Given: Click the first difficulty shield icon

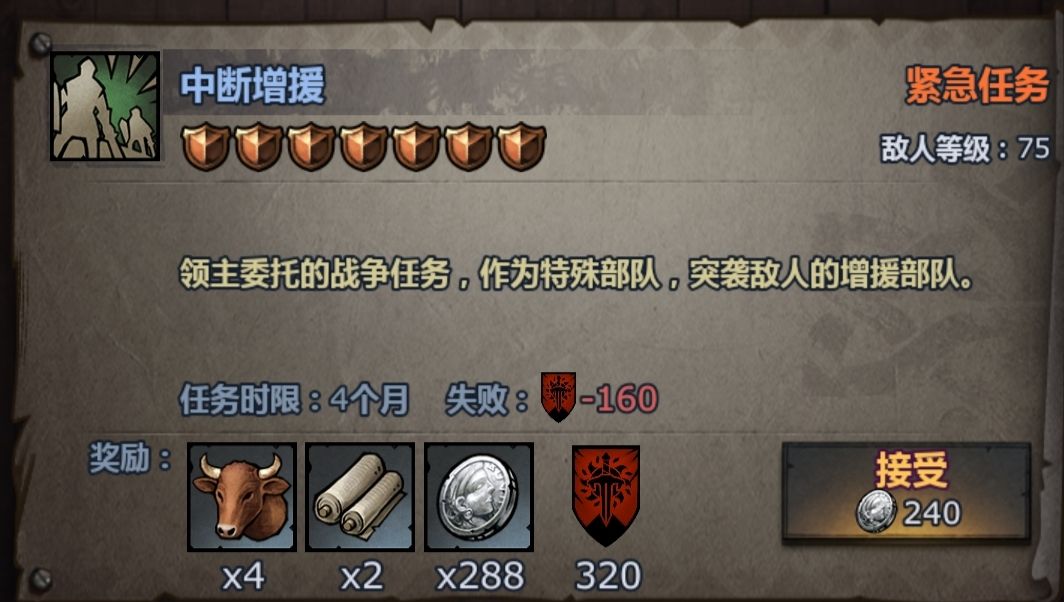Looking at the screenshot, I should pos(206,146).
